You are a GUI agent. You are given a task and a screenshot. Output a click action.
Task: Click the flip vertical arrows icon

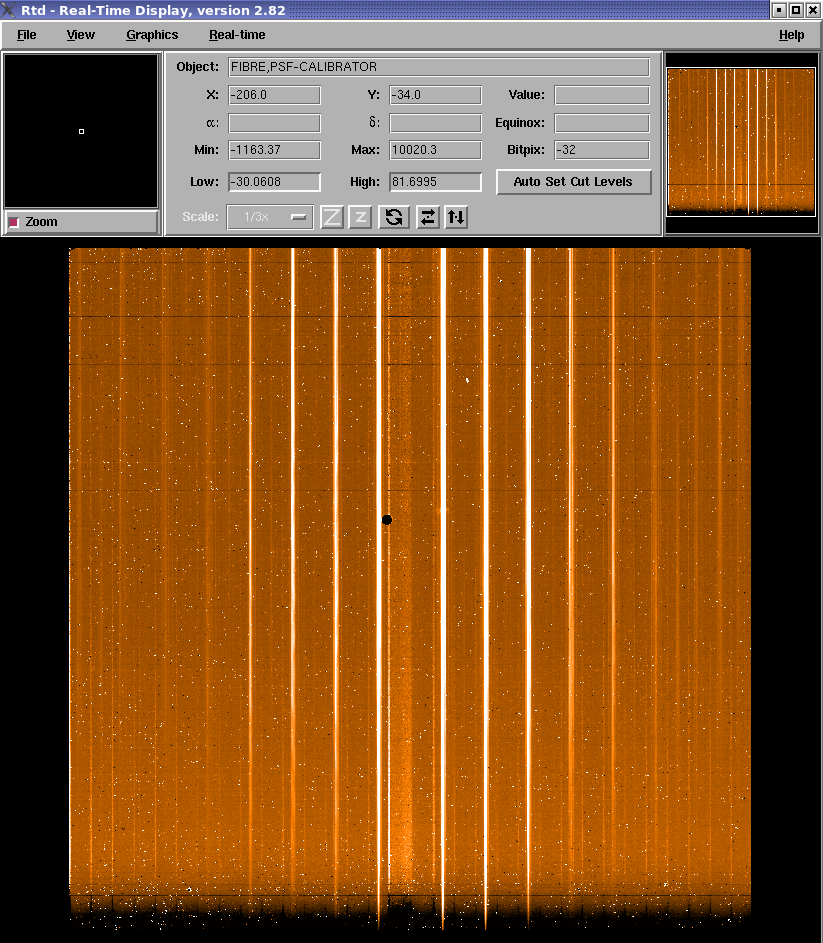point(456,217)
